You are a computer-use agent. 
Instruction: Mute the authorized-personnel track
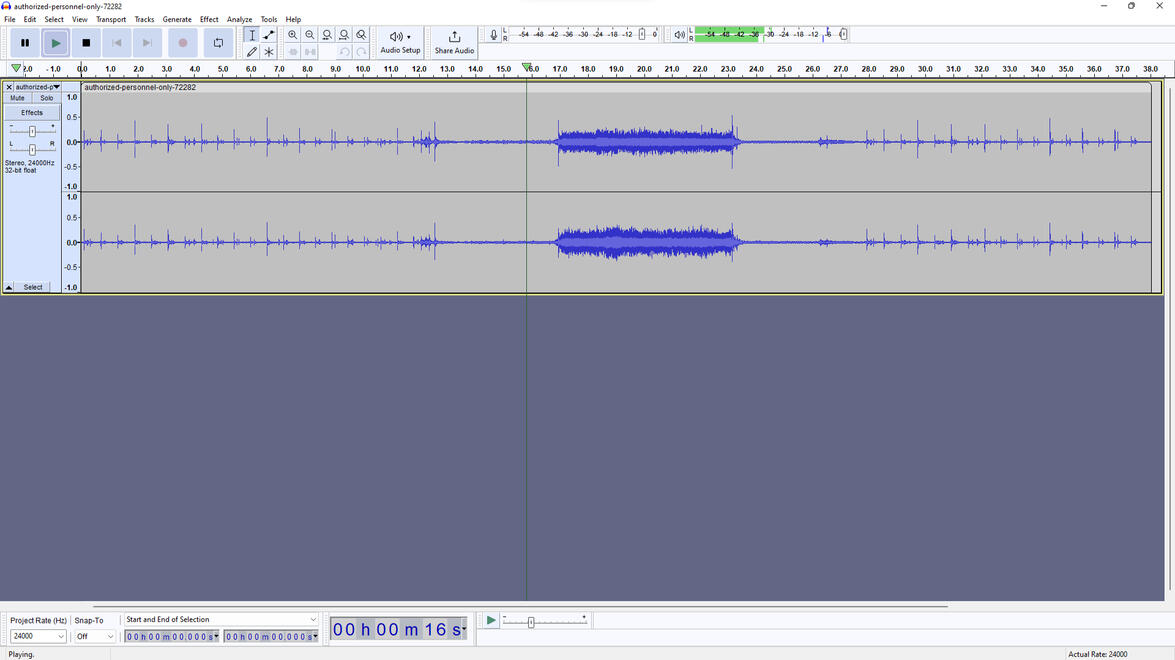(18, 98)
